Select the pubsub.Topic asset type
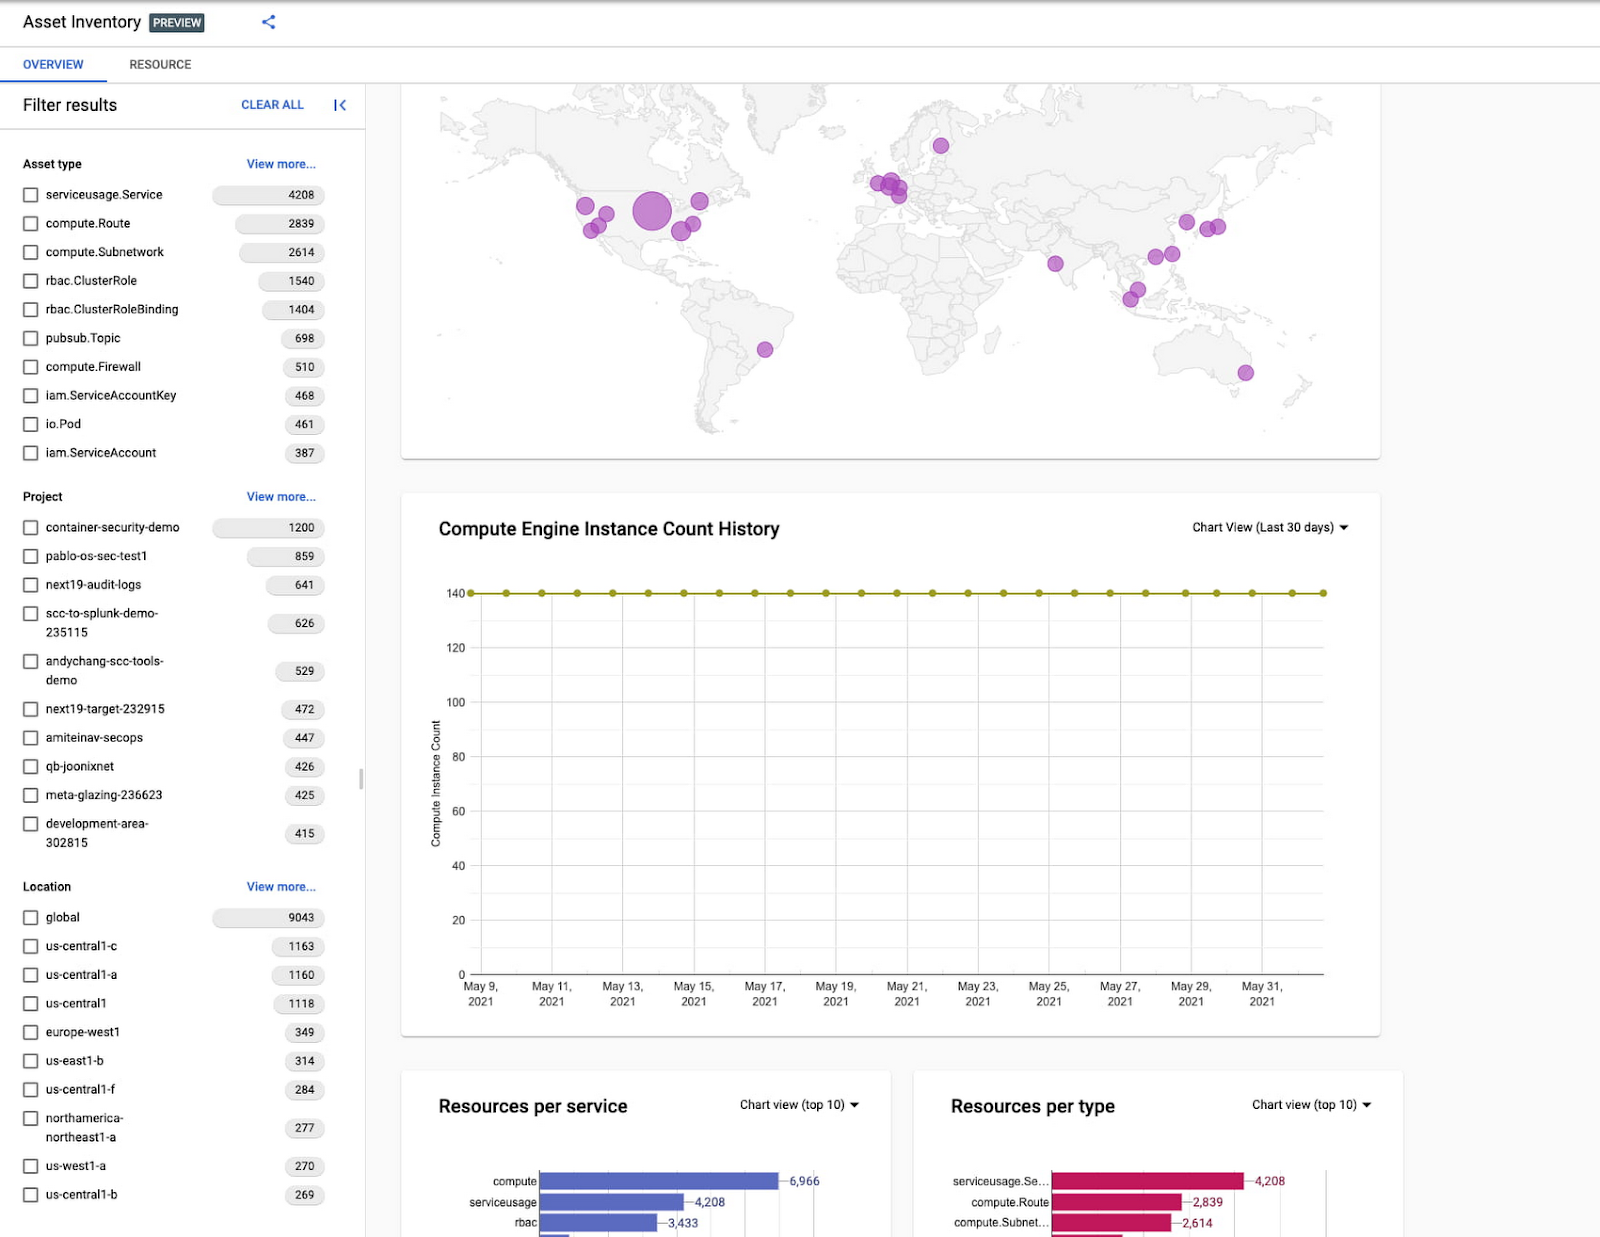Image resolution: width=1600 pixels, height=1237 pixels. point(30,338)
